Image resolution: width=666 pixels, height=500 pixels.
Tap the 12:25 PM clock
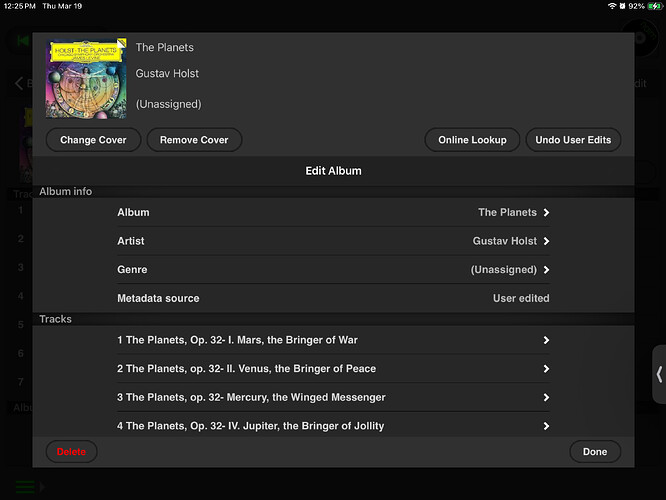(x=20, y=6)
